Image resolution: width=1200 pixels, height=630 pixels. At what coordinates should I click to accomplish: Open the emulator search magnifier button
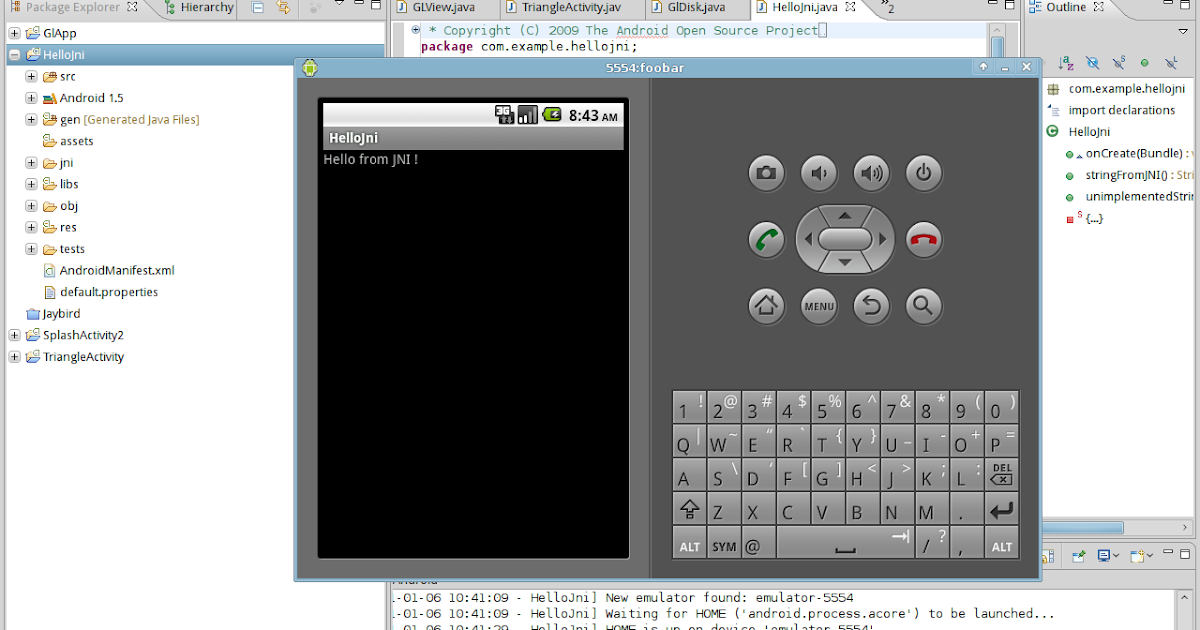924,305
